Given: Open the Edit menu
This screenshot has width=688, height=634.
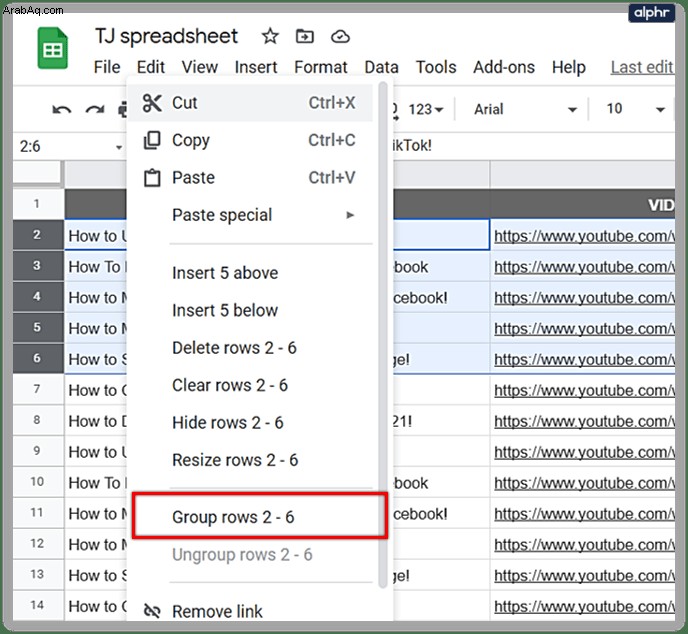Looking at the screenshot, I should (x=150, y=67).
